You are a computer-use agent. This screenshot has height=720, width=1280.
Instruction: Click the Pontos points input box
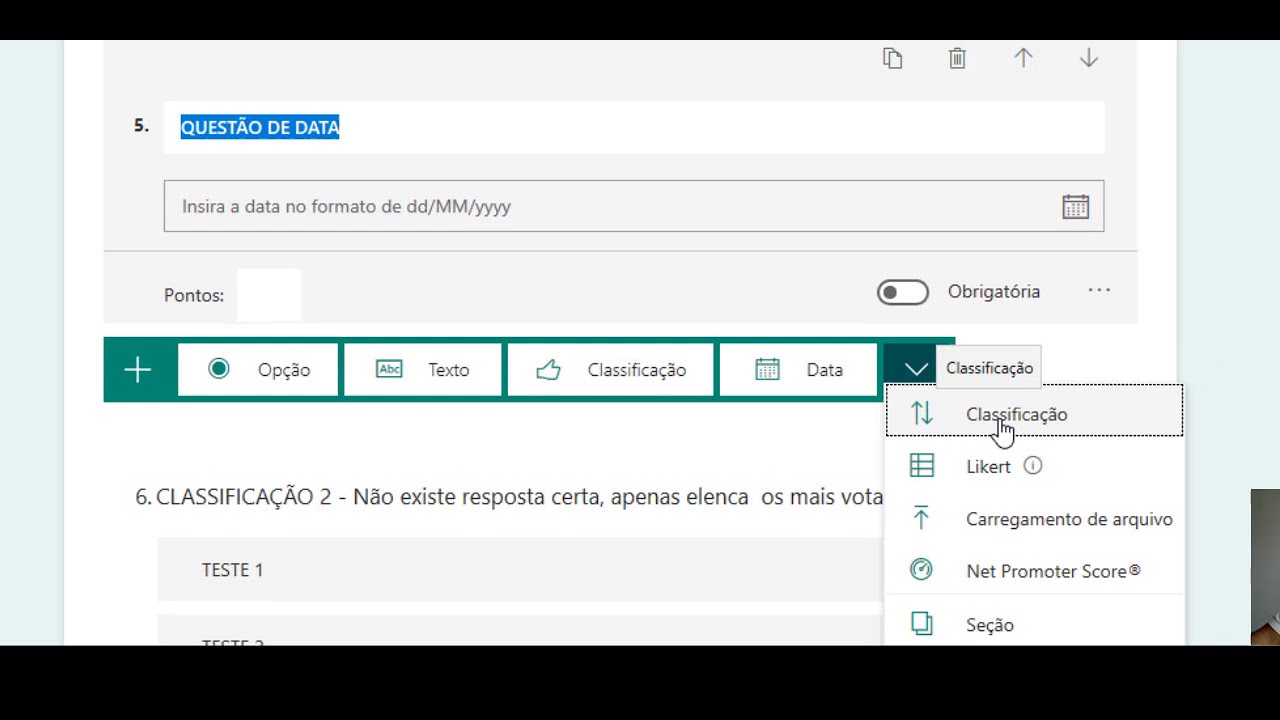pos(269,295)
